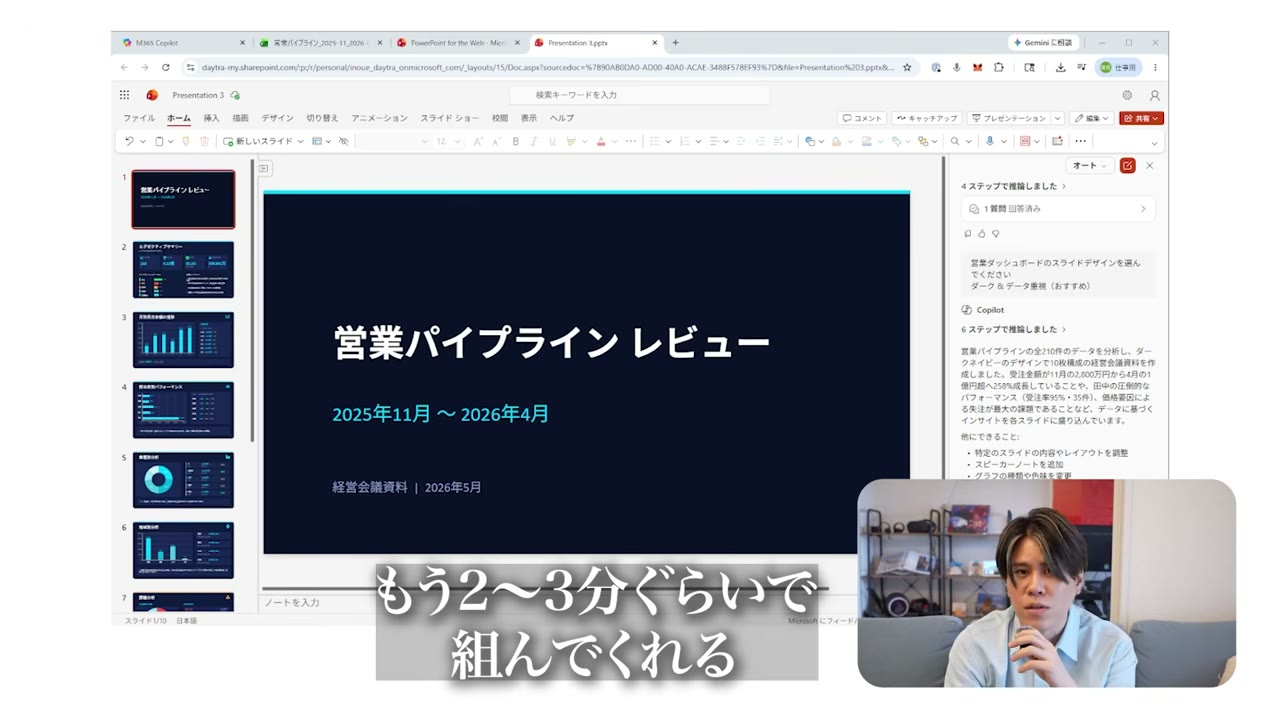Image resolution: width=1280 pixels, height=720 pixels.
Task: Open a new browser tab
Action: tap(675, 43)
